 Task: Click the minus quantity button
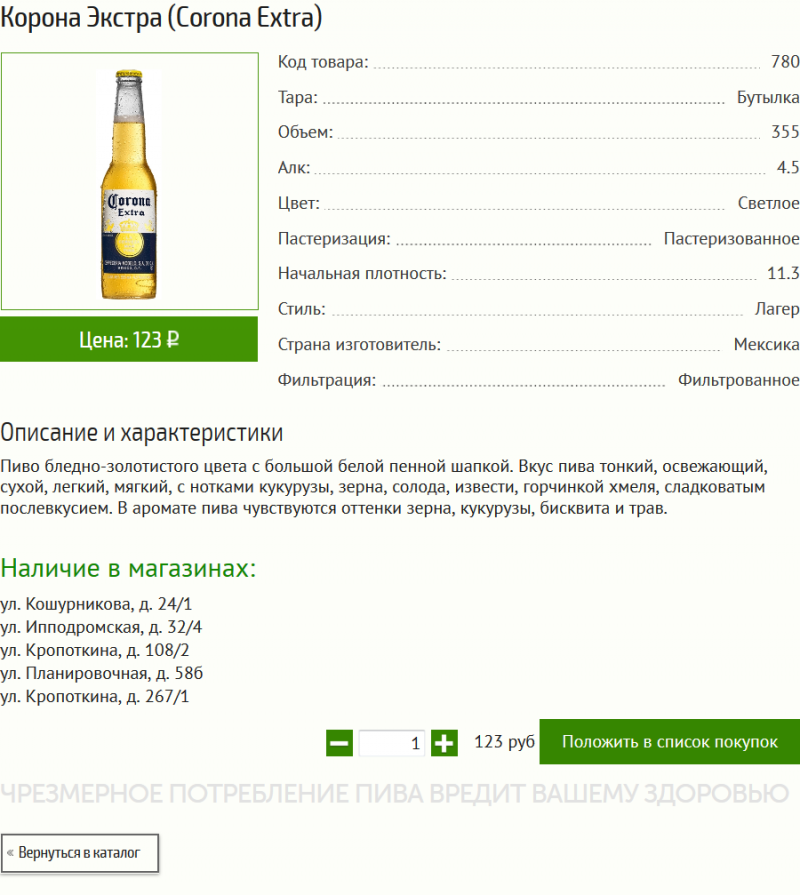click(340, 743)
